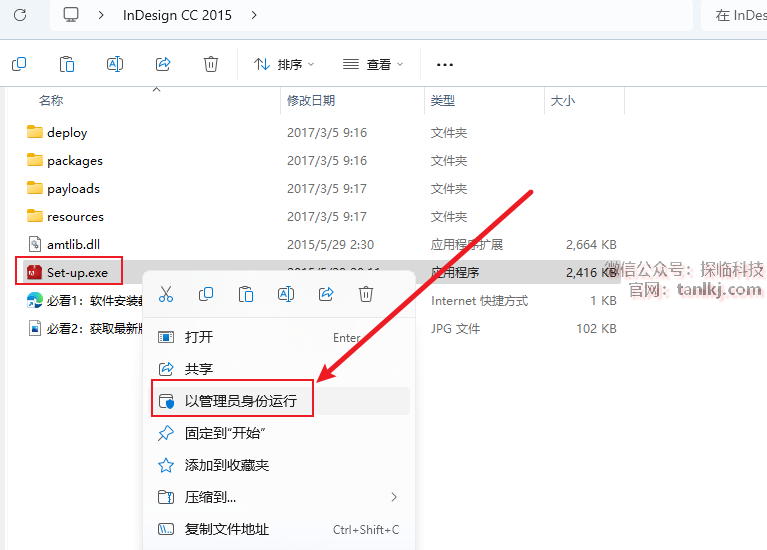Select 复制文件地址 menu entry

[x=227, y=529]
